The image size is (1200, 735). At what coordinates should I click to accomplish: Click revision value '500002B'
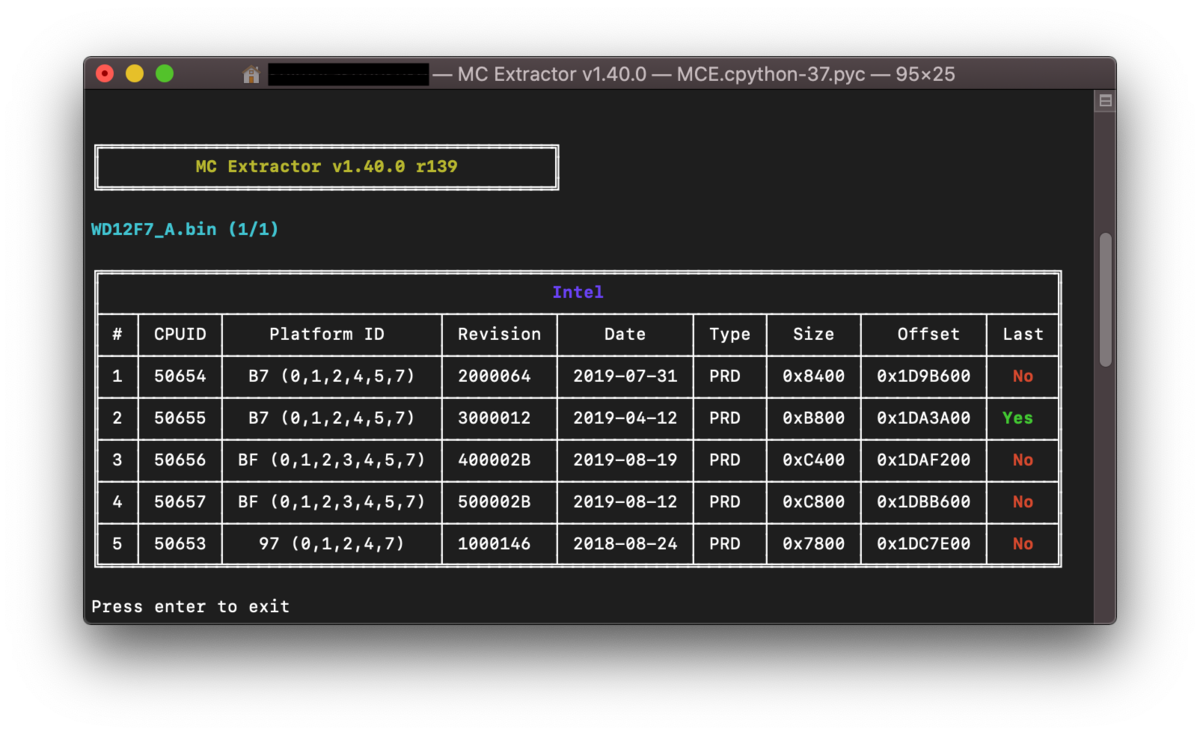(495, 502)
